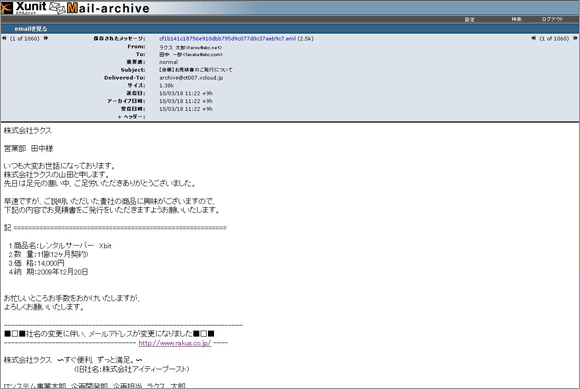Screen dimensions: 580x389
Task: Click the Mail-archive title banner
Action: [108, 8]
